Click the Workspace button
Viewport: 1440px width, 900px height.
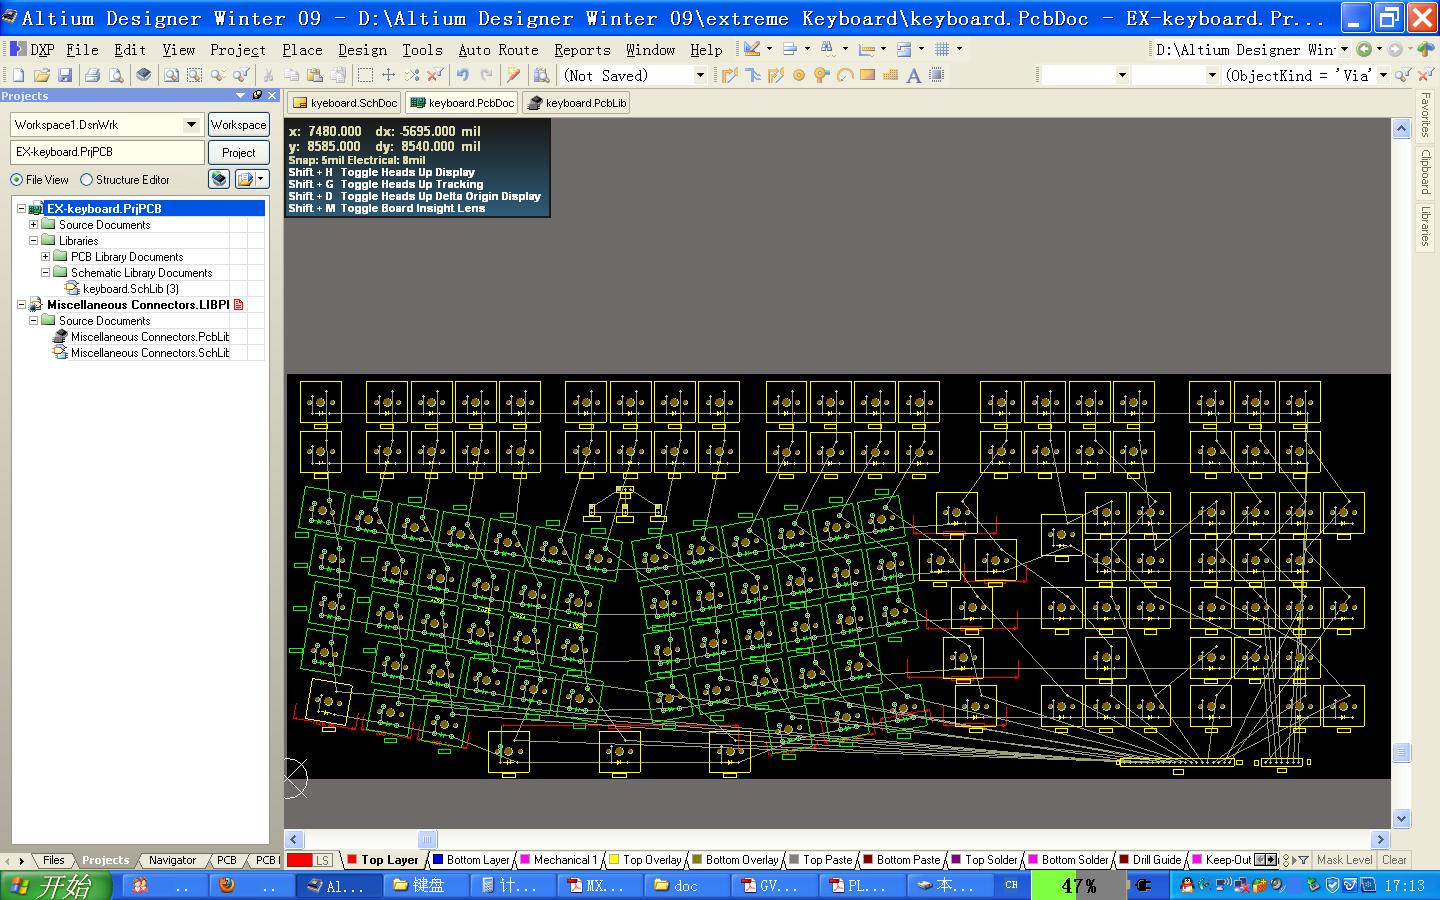click(238, 125)
